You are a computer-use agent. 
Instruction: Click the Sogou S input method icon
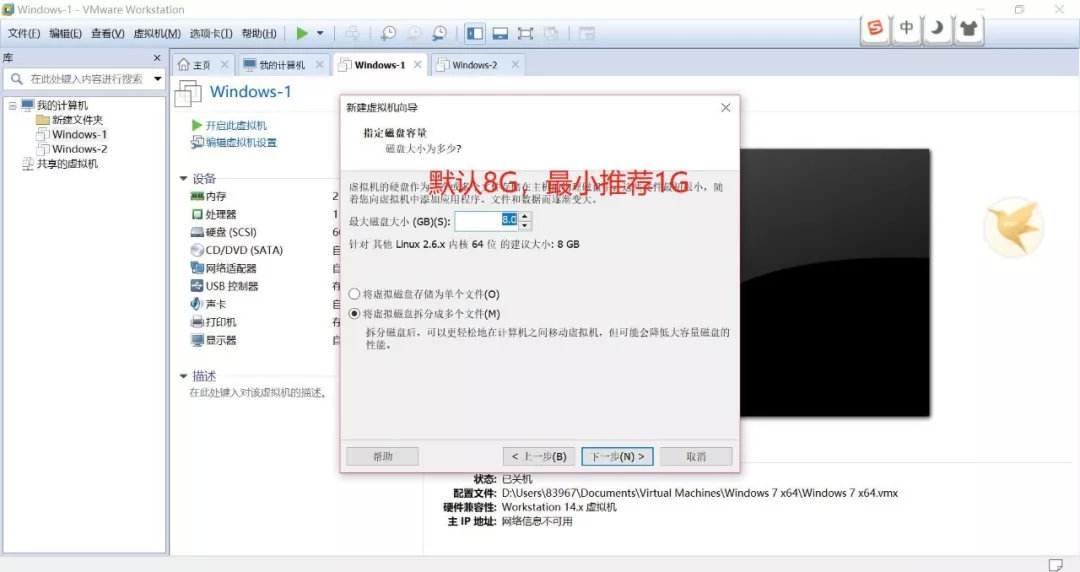coord(875,28)
